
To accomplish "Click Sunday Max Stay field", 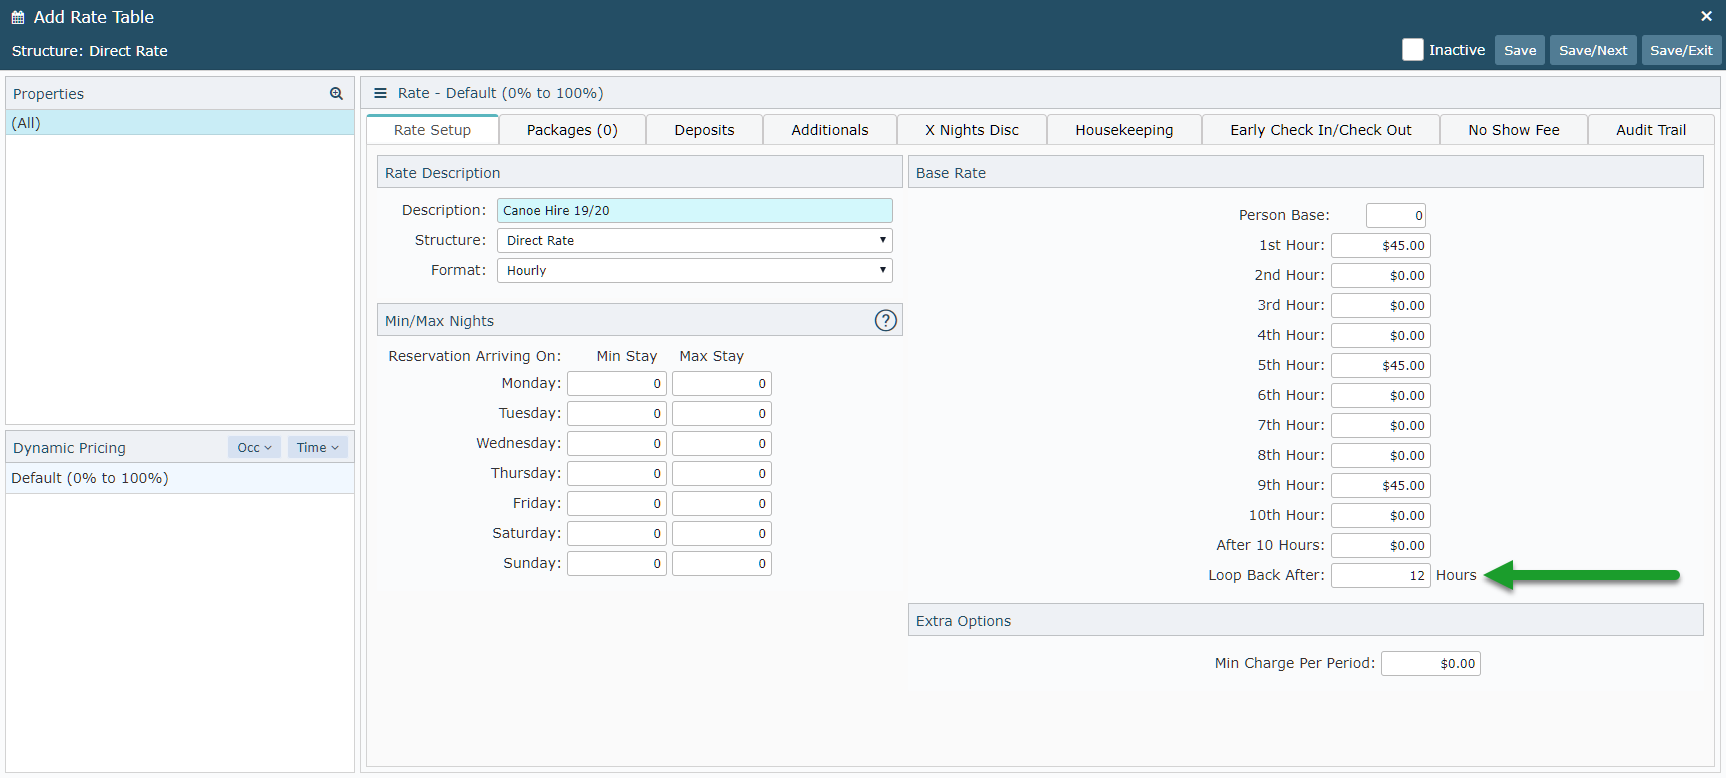I will 721,564.
